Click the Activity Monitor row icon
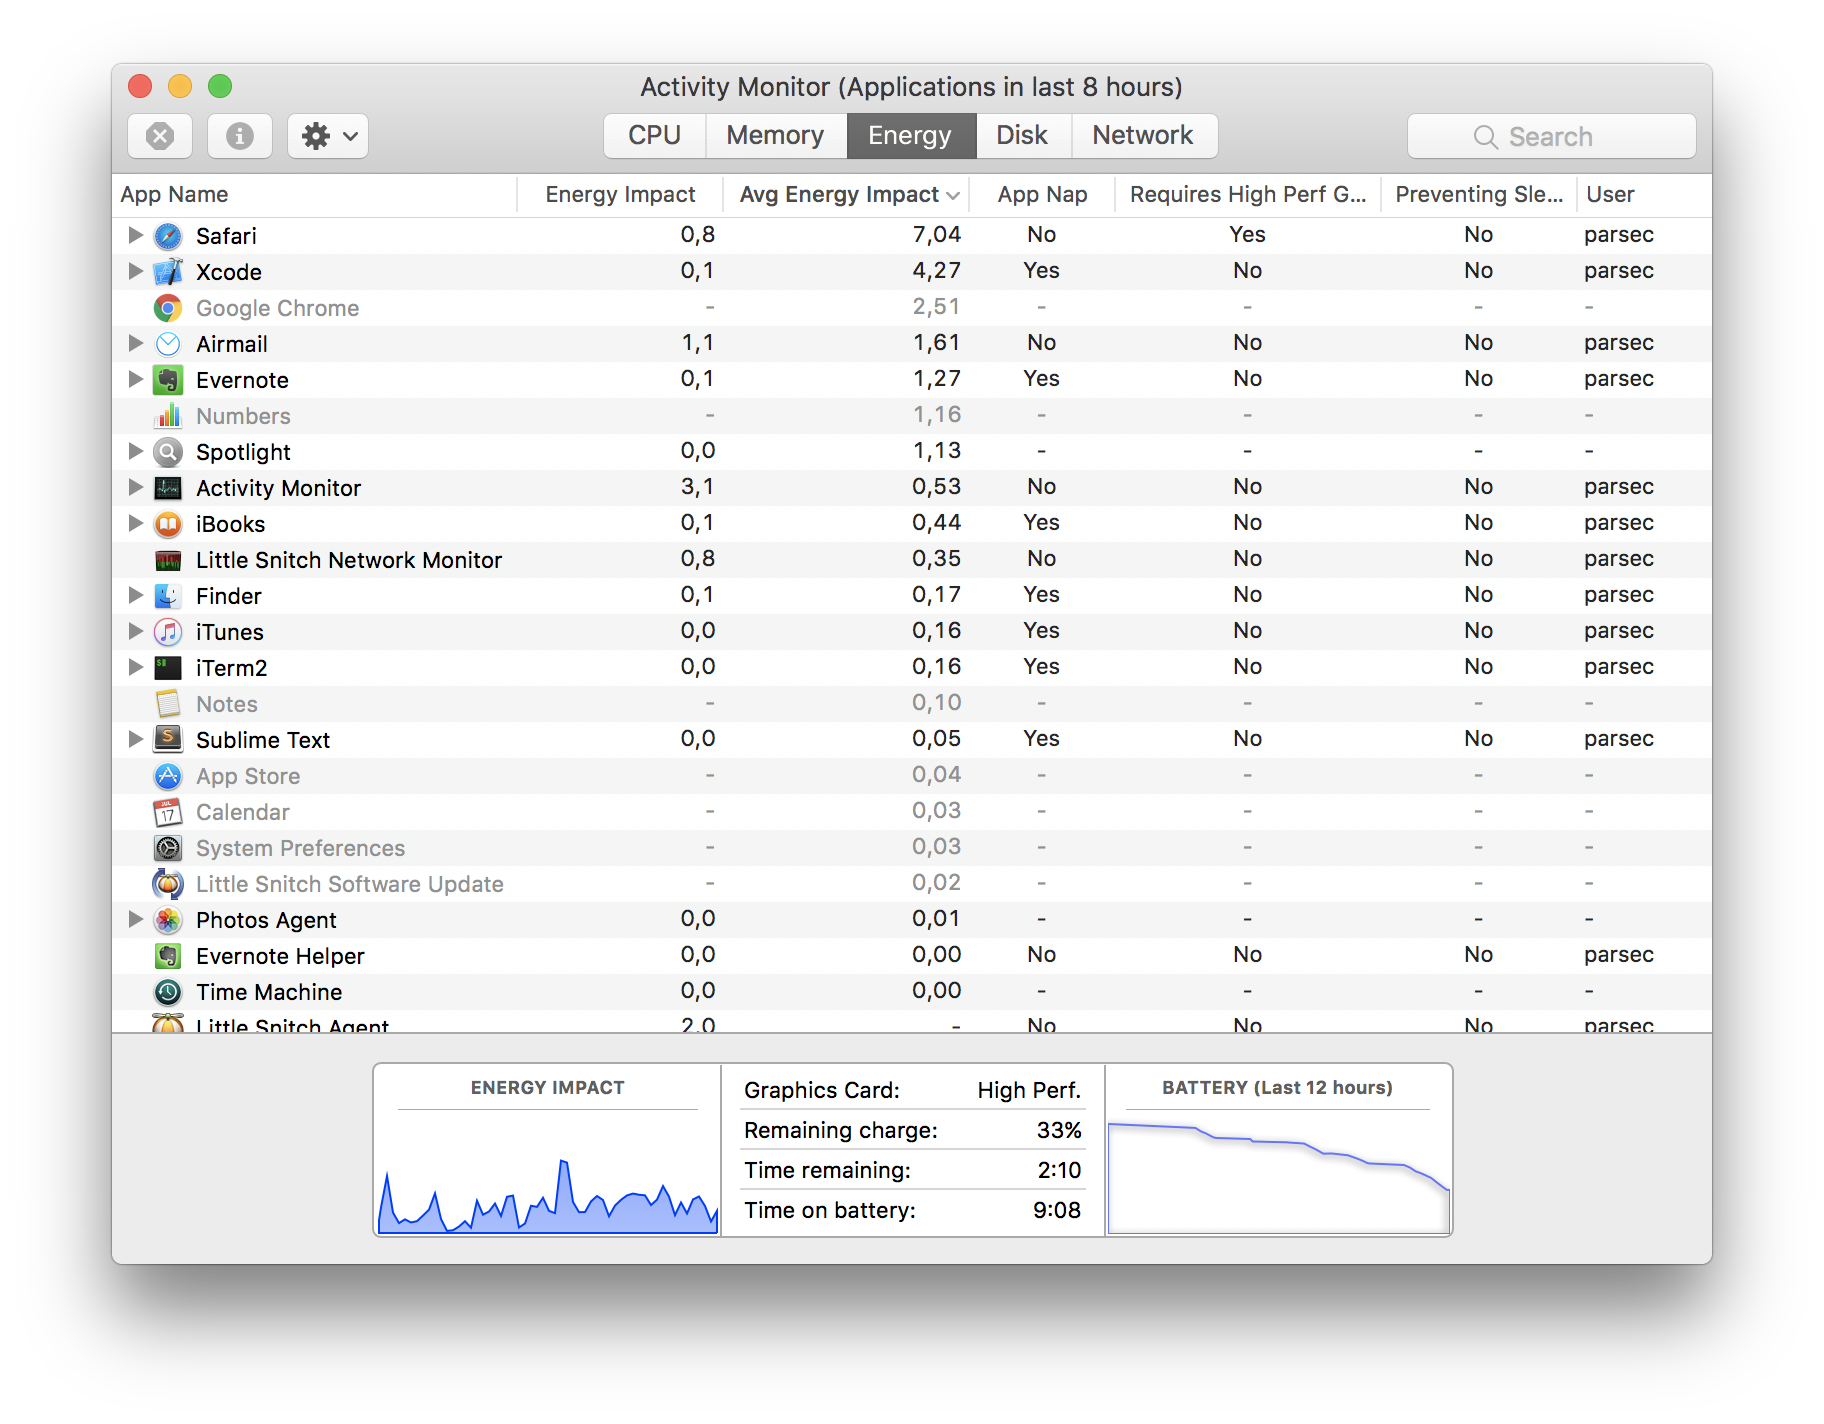The image size is (1824, 1424). coord(168,488)
